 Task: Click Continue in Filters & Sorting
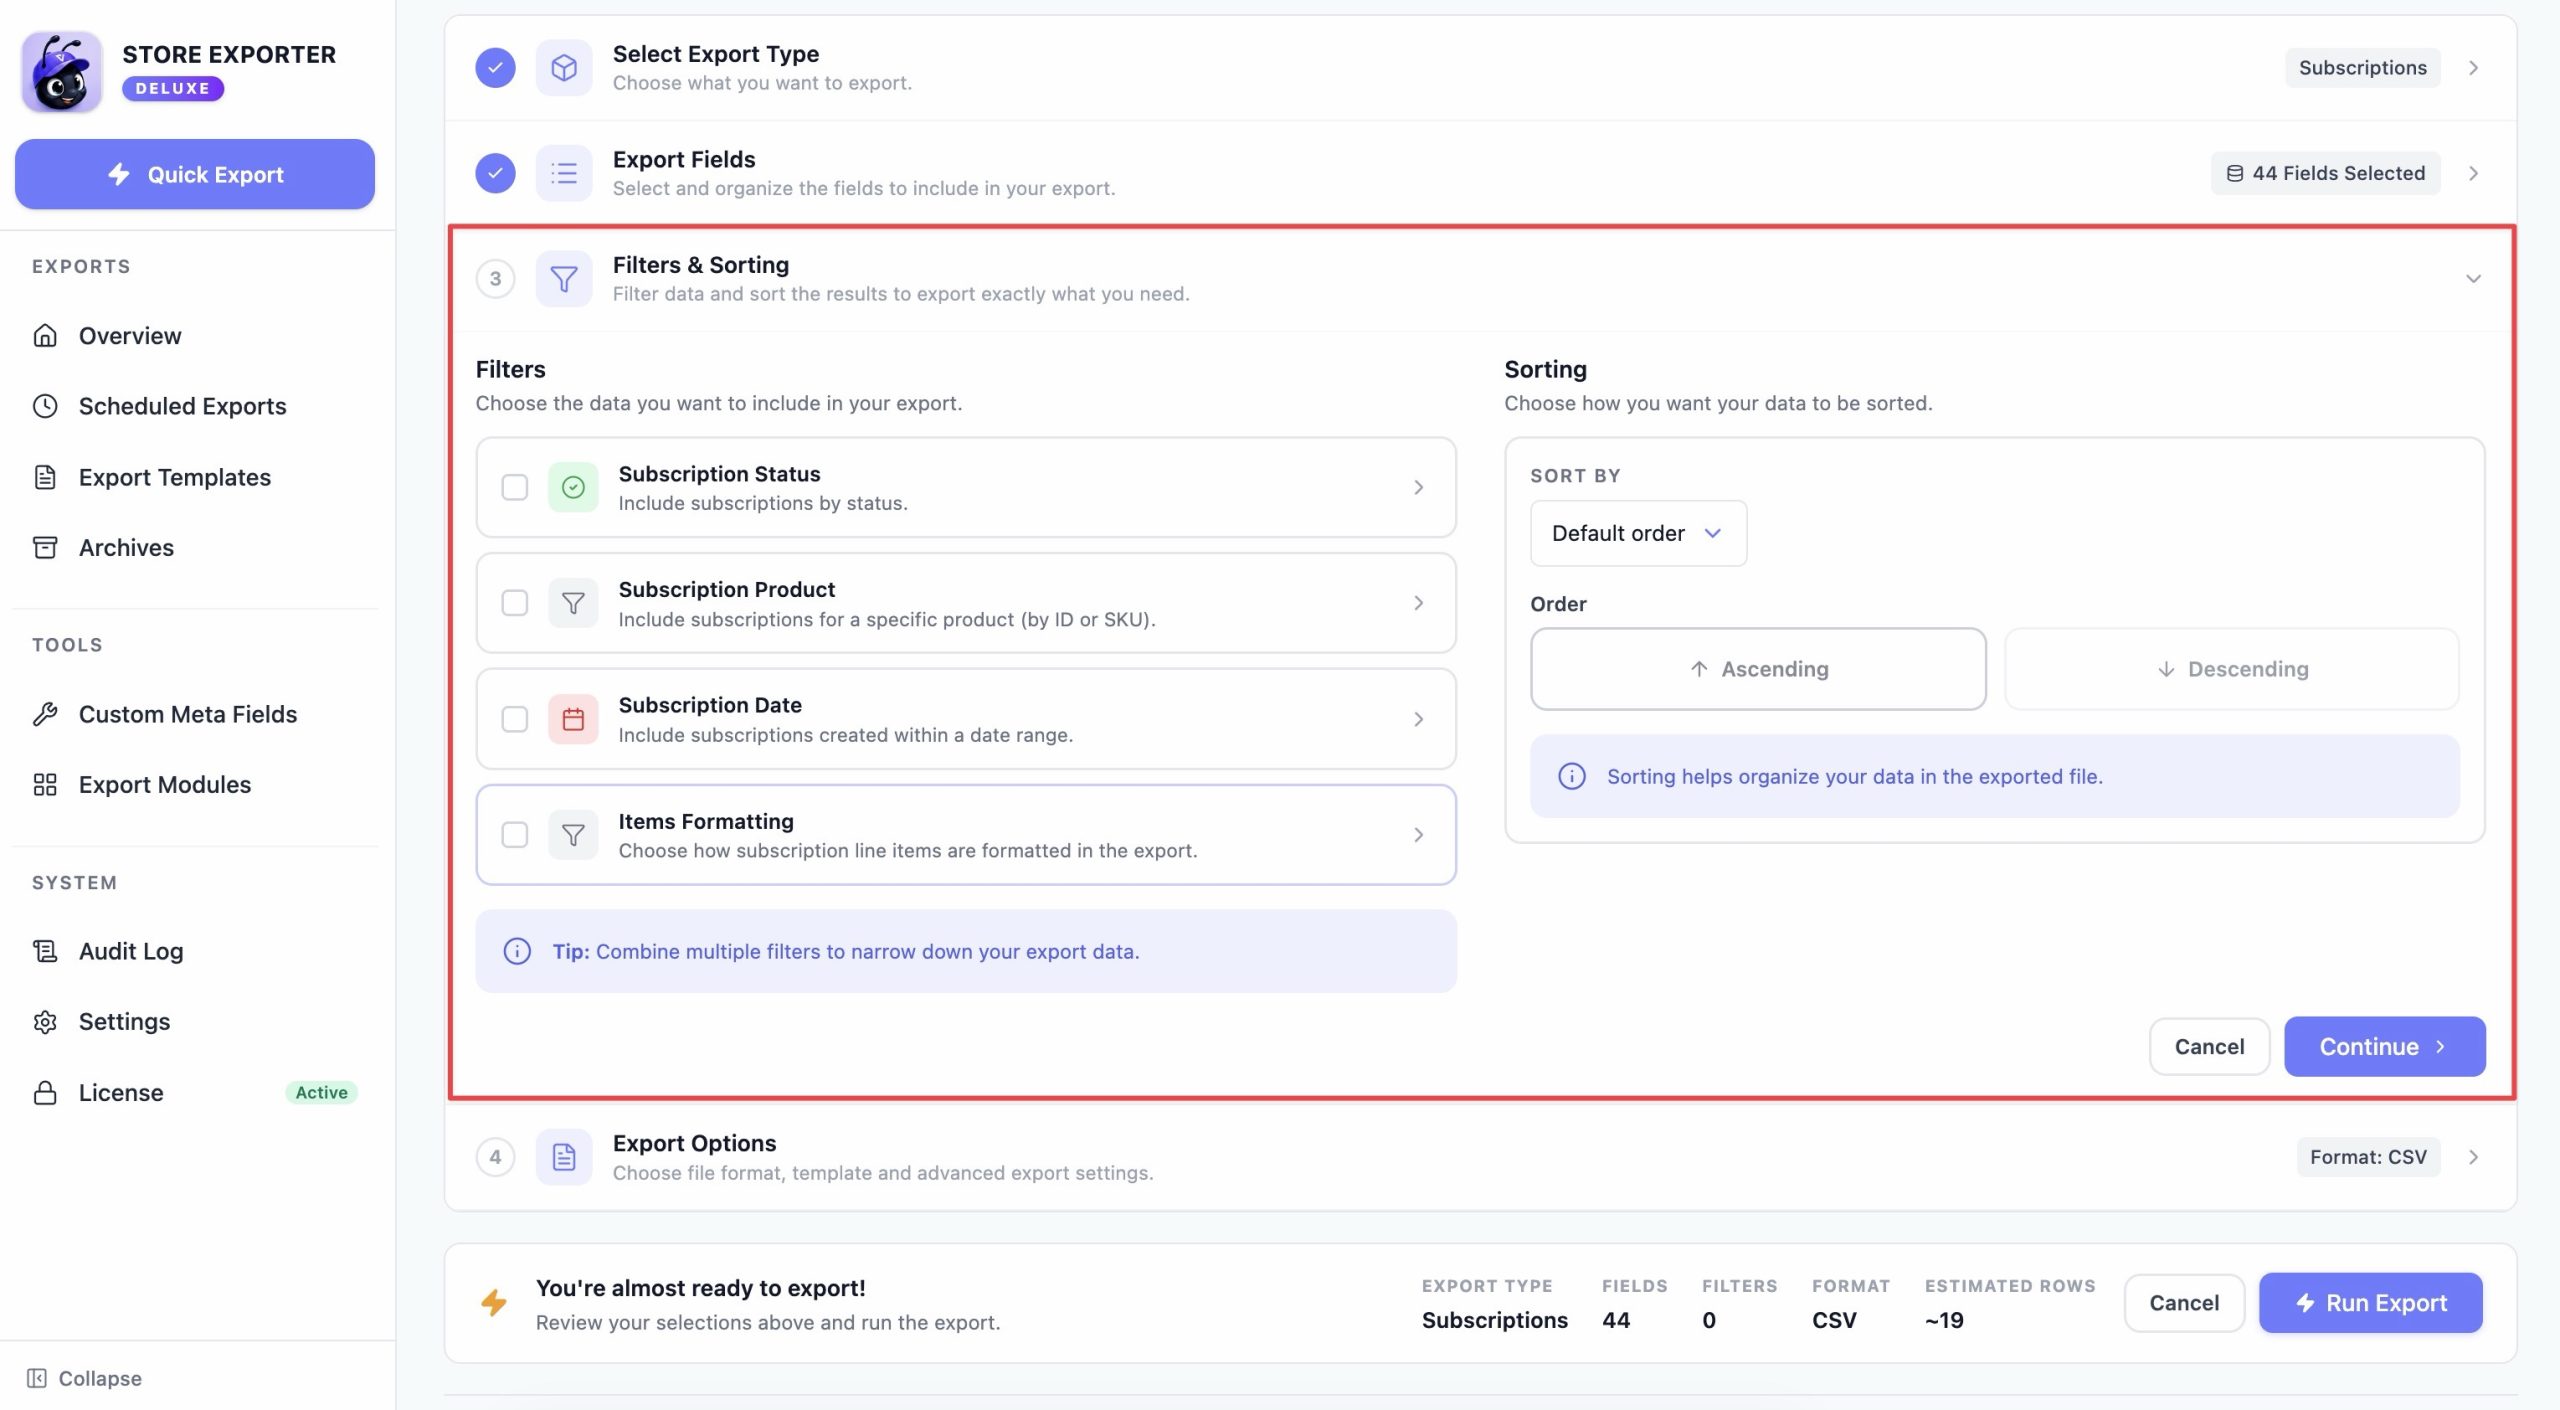2384,1047
